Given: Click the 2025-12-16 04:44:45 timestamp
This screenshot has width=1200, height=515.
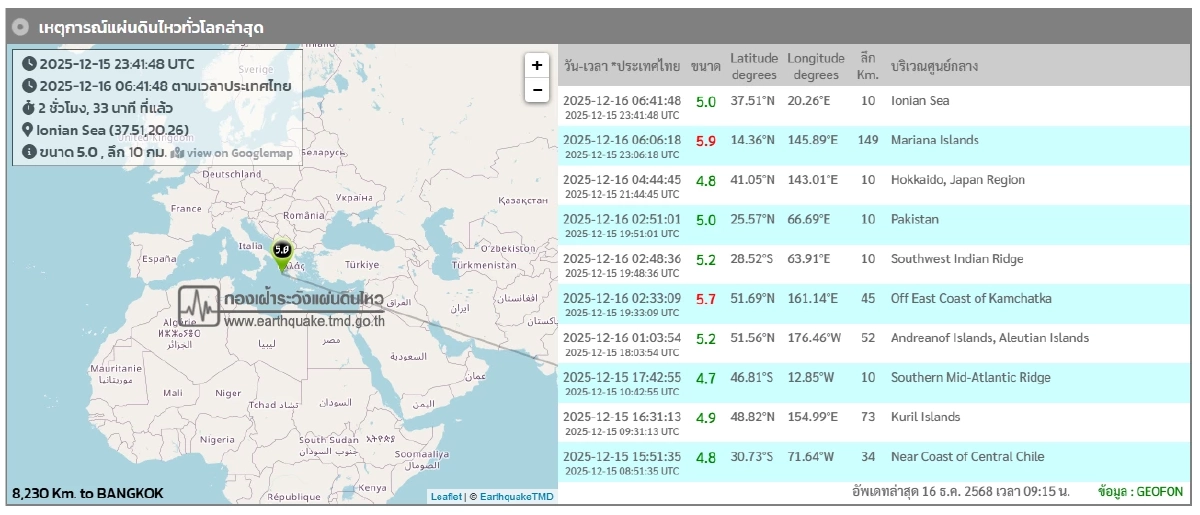Looking at the screenshot, I should 622,180.
